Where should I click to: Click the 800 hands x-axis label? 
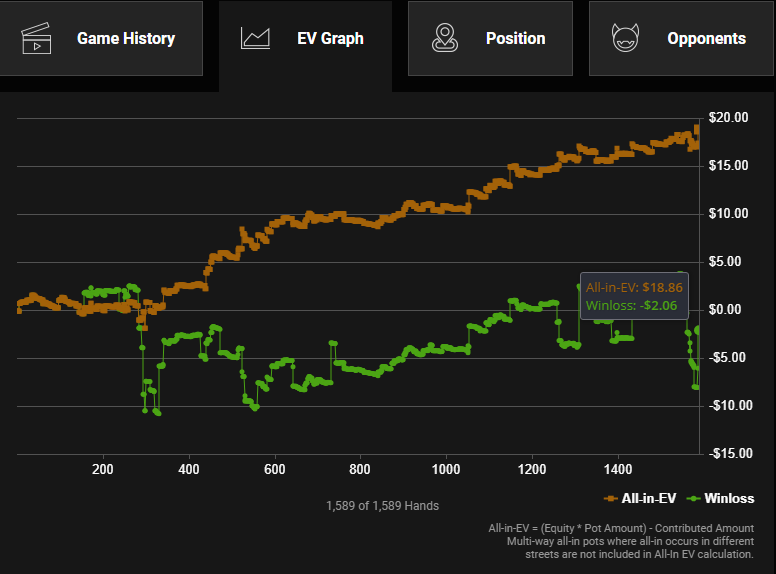coord(360,469)
